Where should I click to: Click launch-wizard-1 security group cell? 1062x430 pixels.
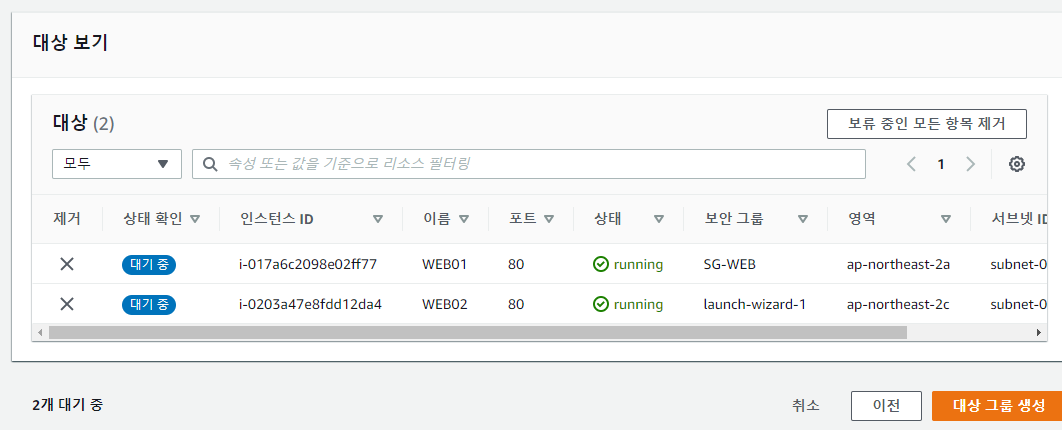755,304
